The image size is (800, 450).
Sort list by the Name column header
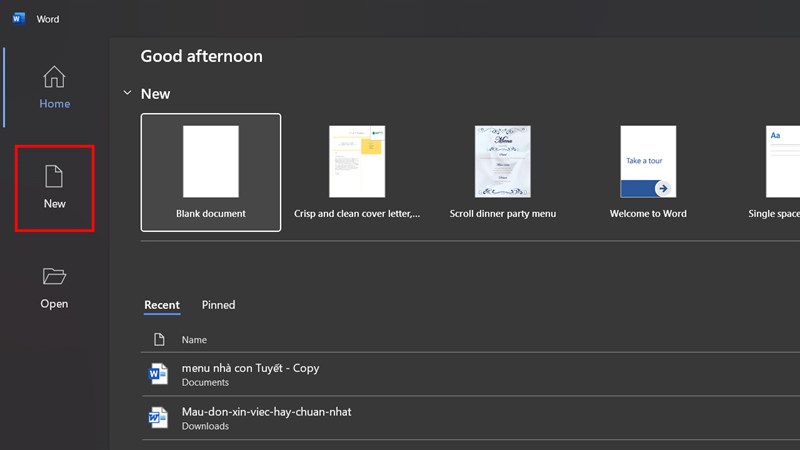click(x=194, y=340)
